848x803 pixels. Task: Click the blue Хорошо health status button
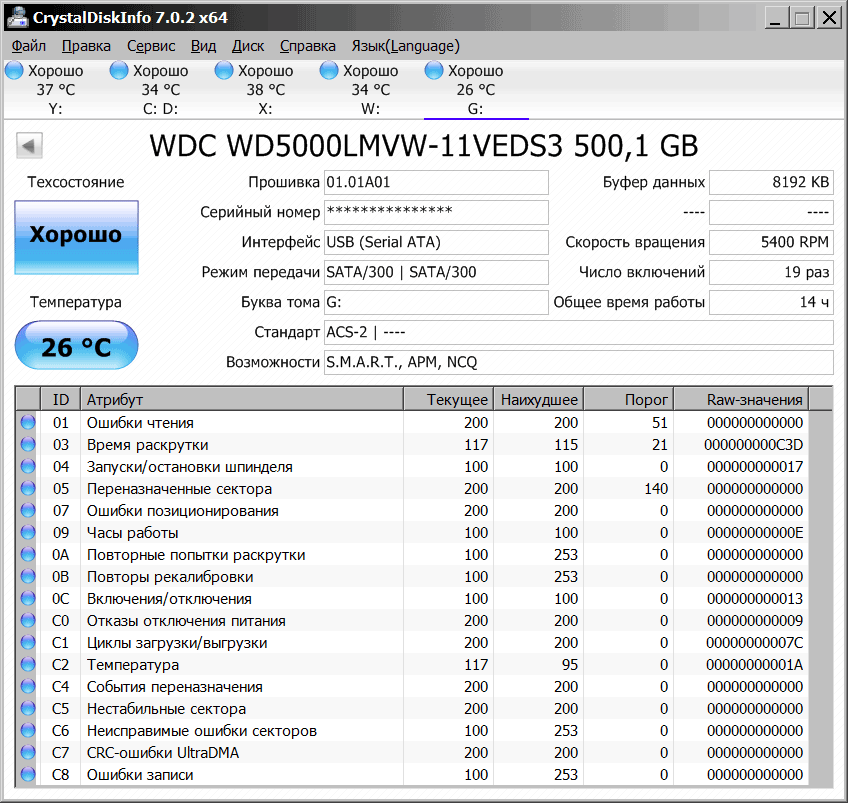76,236
